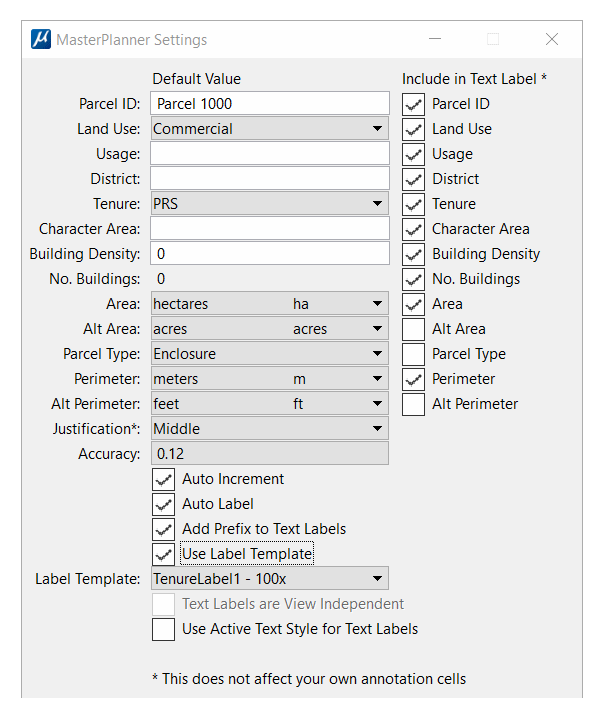Click the 'Justification*:' field label
This screenshot has width=601, height=719.
tap(96, 429)
